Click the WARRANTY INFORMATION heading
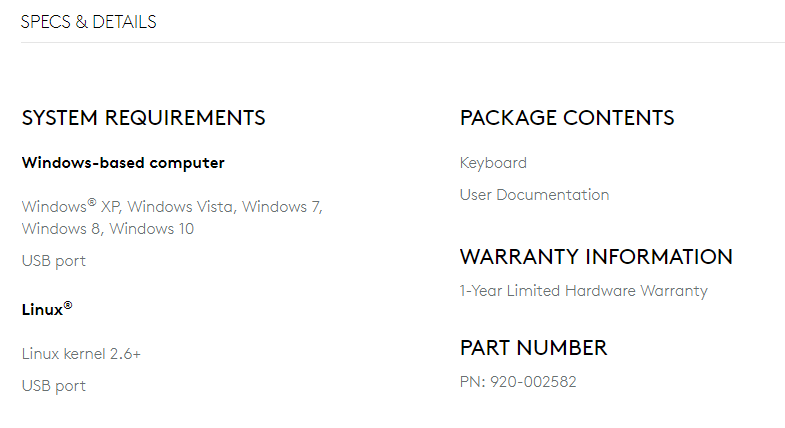 (x=596, y=257)
